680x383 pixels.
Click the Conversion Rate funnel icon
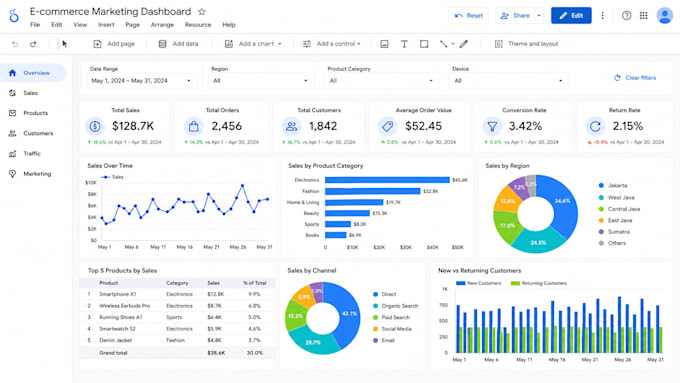pyautogui.click(x=492, y=126)
